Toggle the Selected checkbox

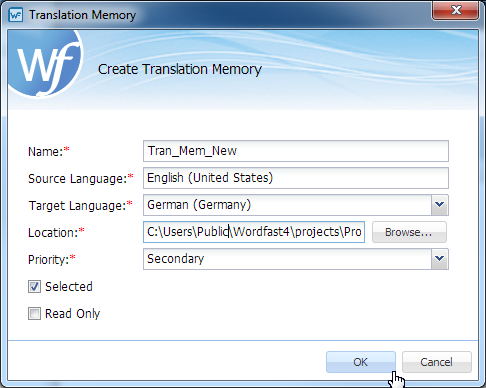(34, 287)
